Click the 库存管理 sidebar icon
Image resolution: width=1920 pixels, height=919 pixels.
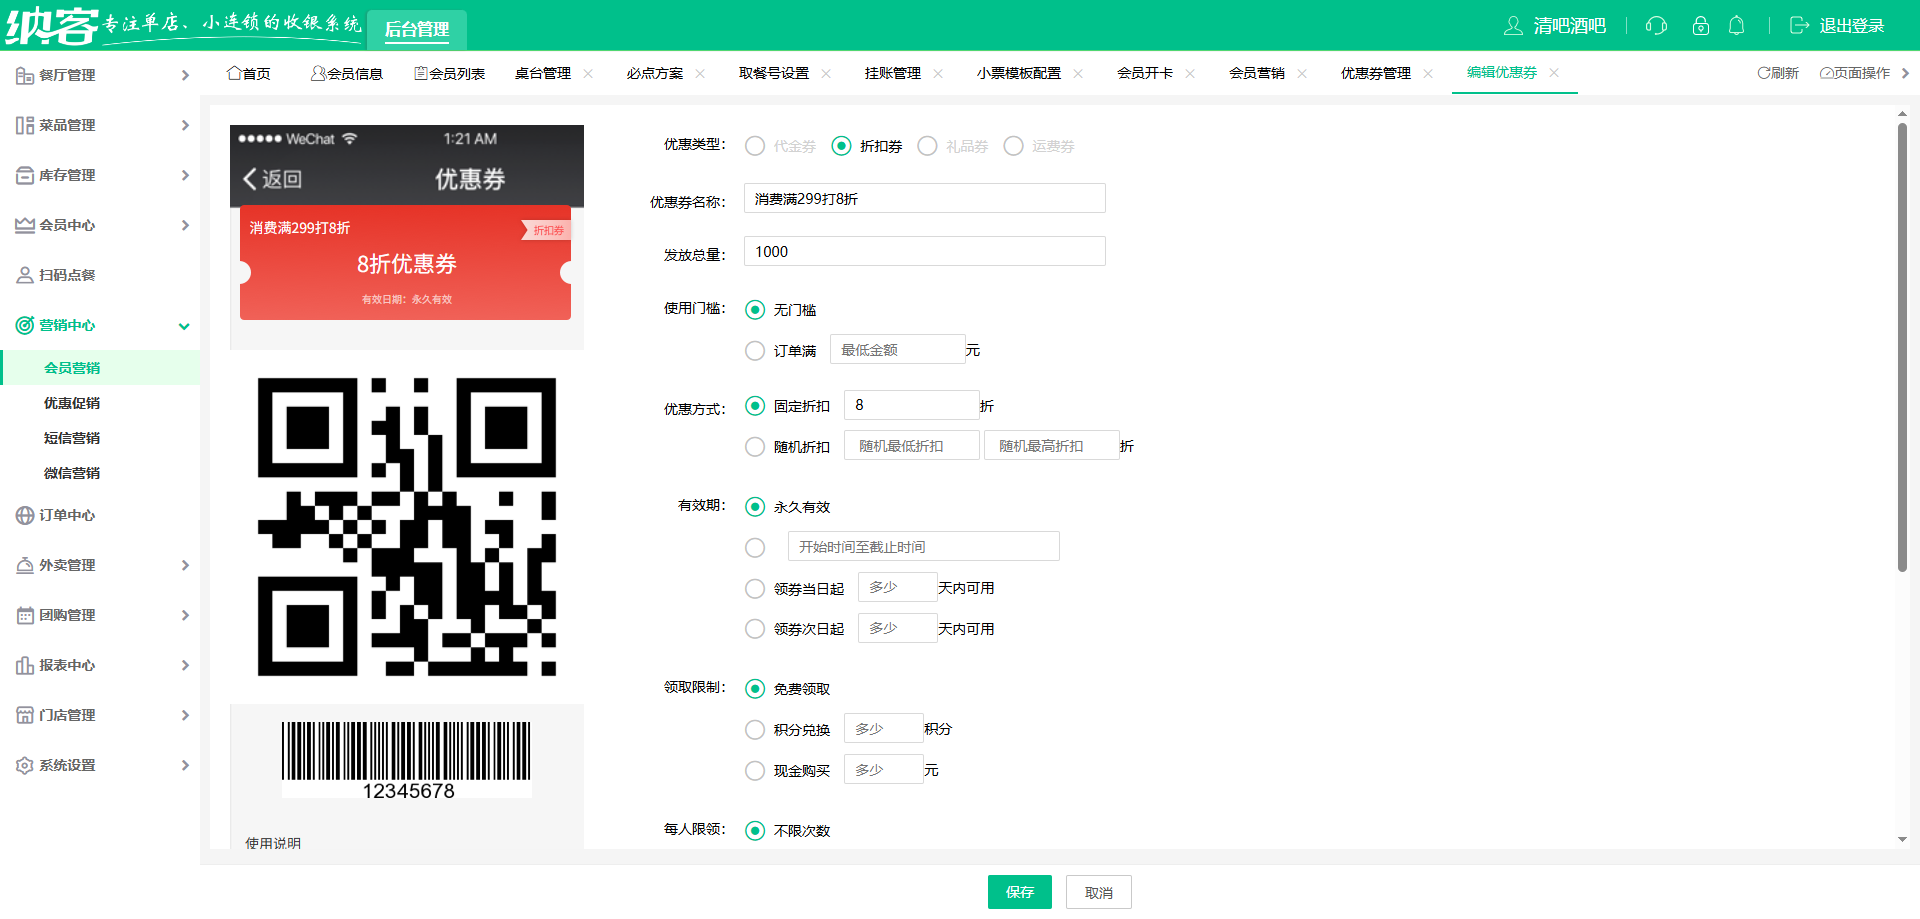[25, 175]
